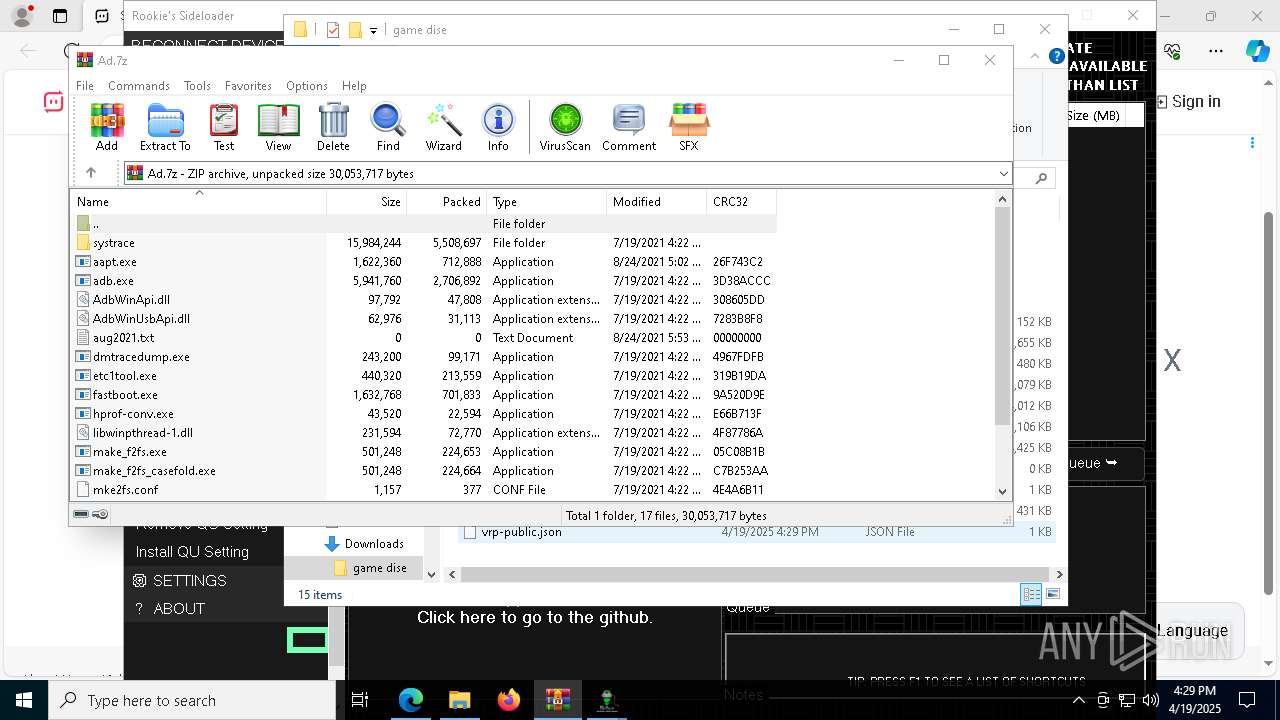Sort by the Name column header
This screenshot has width=1280, height=720.
tap(198, 201)
